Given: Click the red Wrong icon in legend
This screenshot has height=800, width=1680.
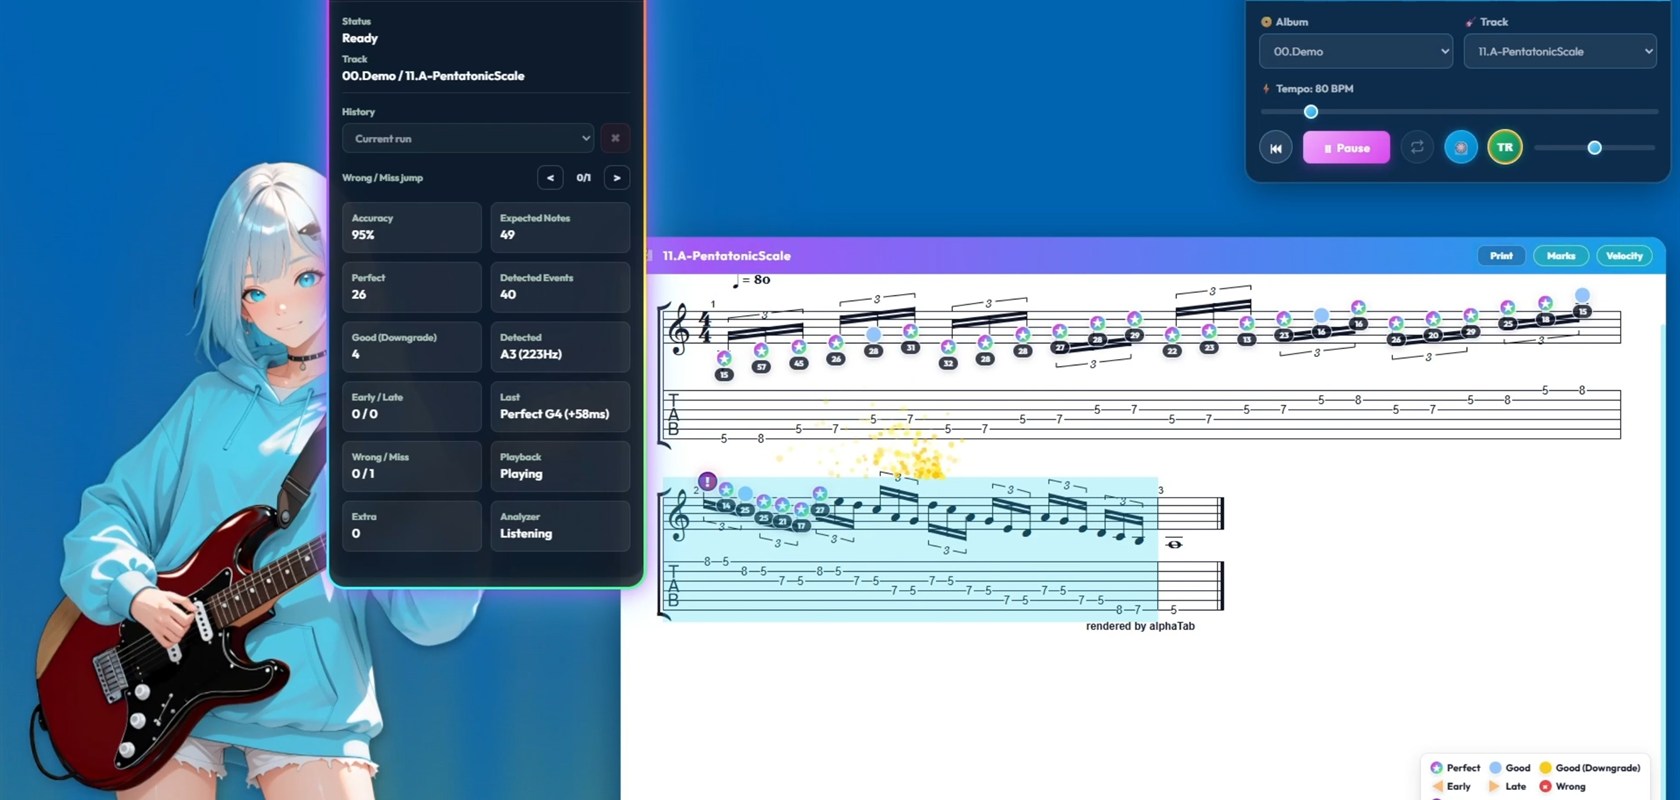Looking at the screenshot, I should tap(1545, 787).
